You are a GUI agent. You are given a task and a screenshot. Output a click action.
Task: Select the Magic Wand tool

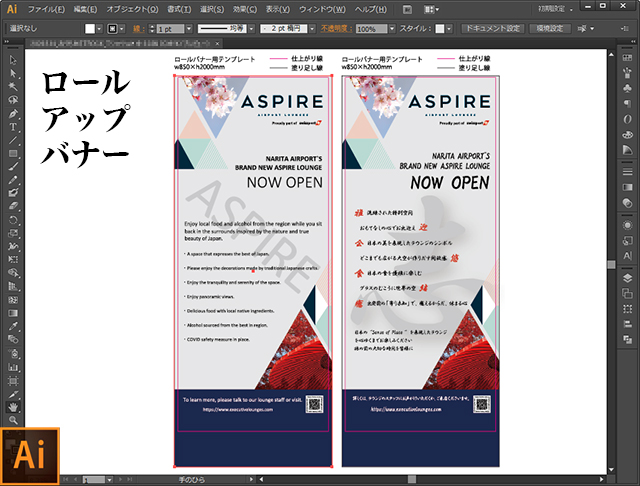click(13, 87)
